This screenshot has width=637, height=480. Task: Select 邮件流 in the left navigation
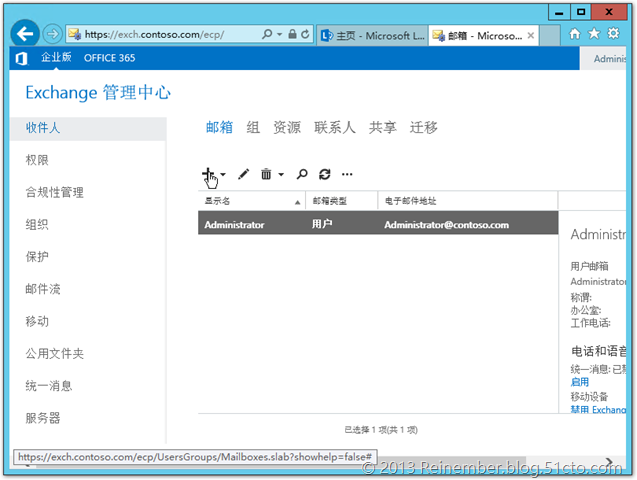pyautogui.click(x=43, y=289)
